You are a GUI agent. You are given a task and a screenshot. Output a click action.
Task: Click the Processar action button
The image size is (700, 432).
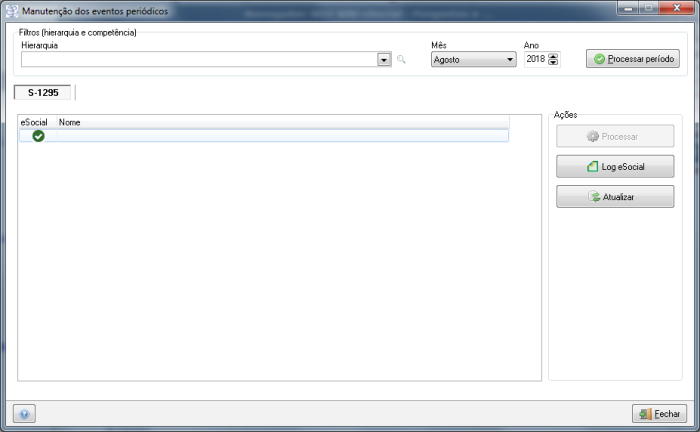click(x=615, y=136)
